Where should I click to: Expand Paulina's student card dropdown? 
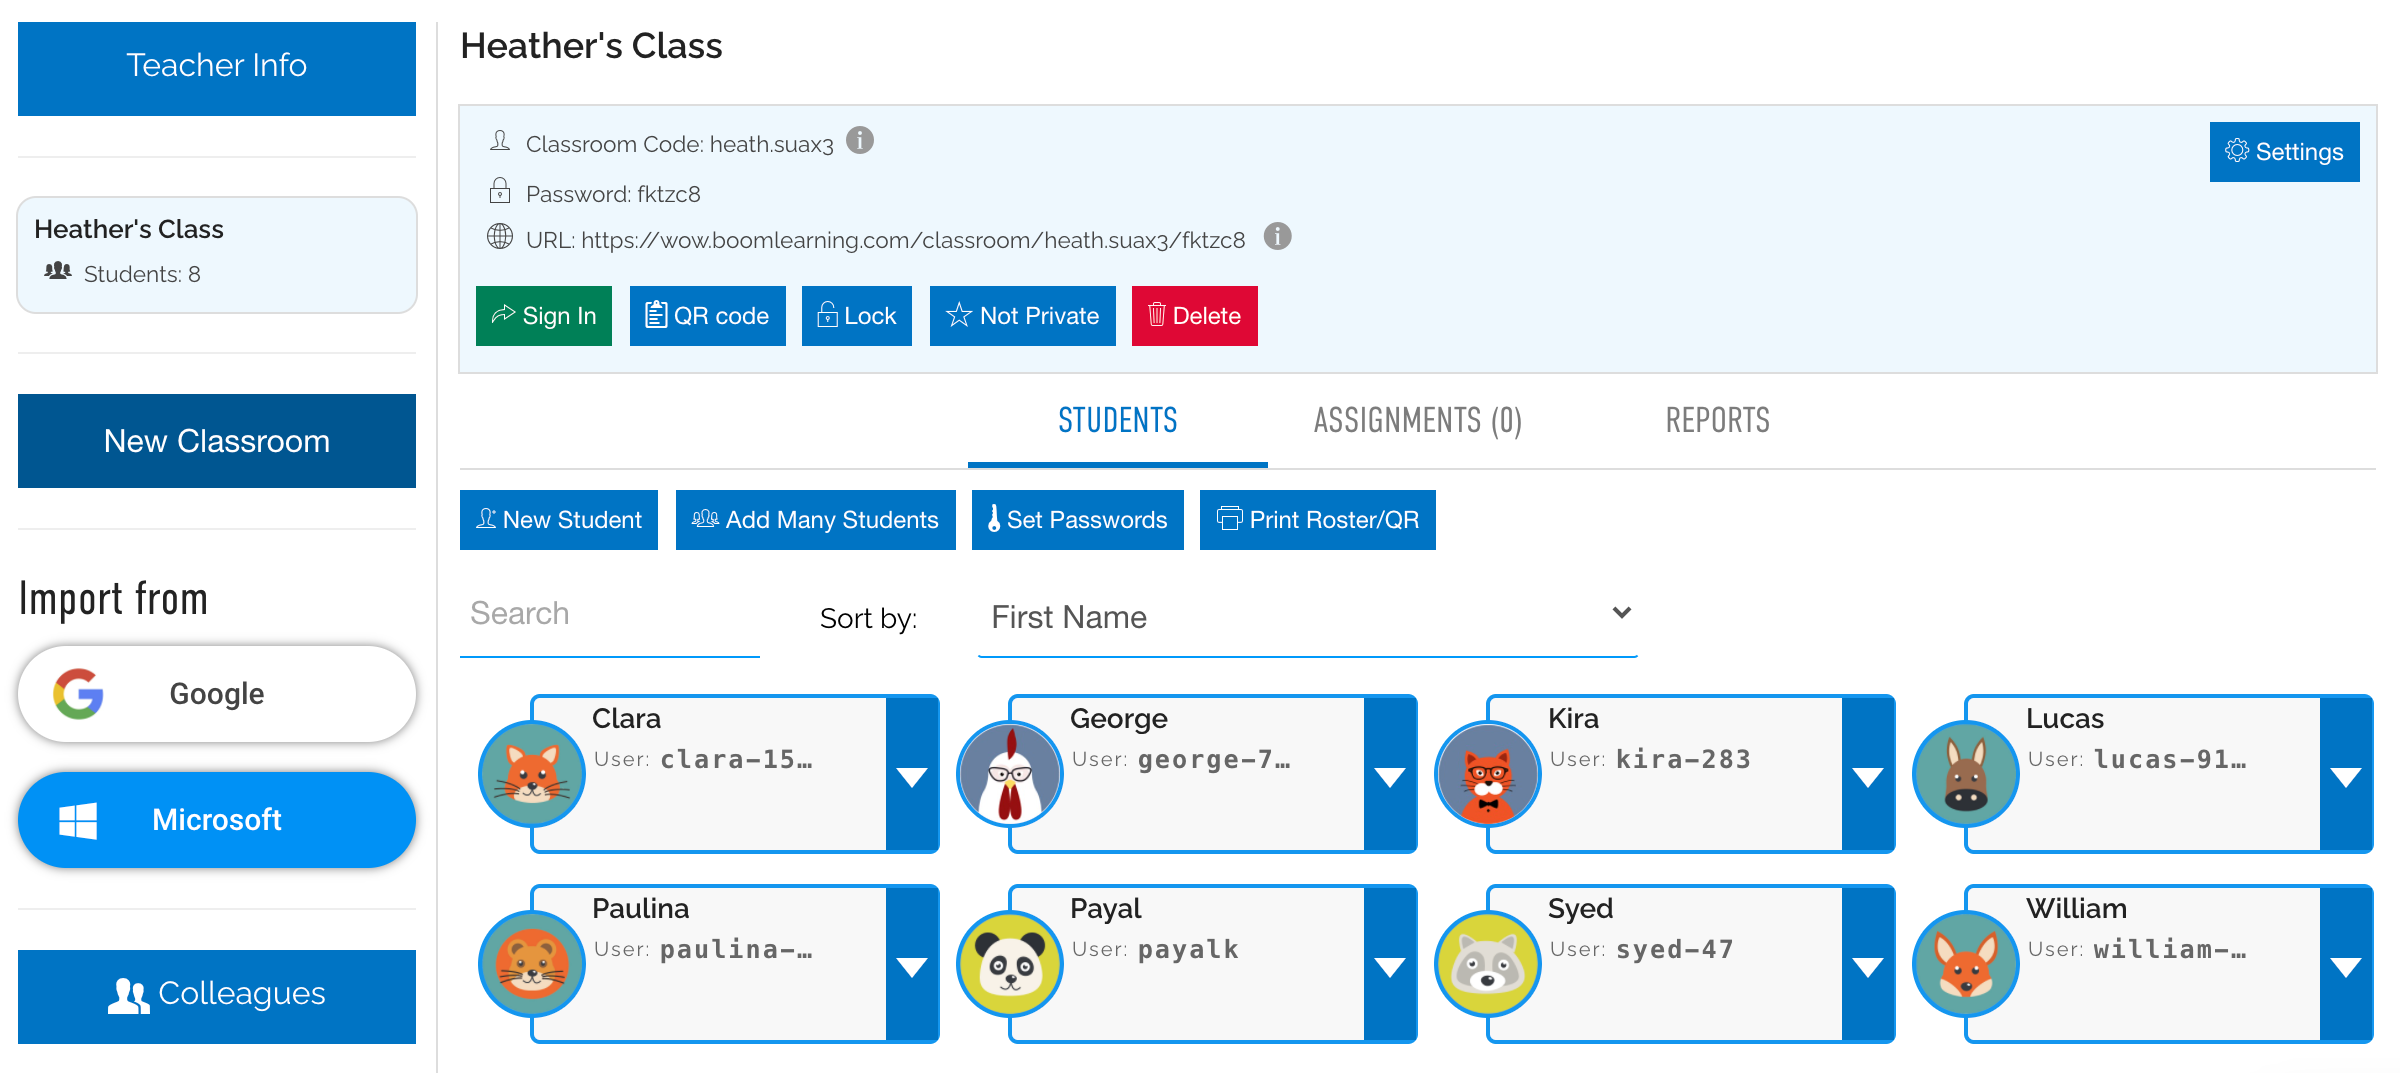(x=912, y=964)
